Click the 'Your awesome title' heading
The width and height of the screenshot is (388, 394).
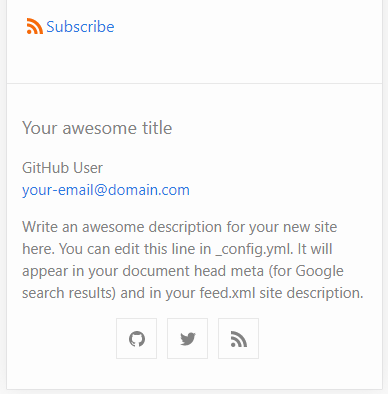tap(97, 128)
